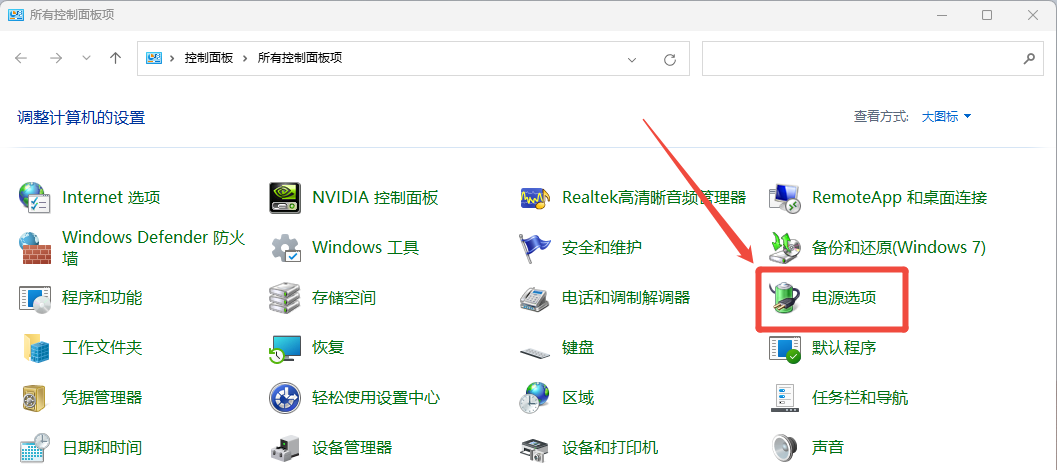This screenshot has height=470, width=1057.
Task: Open the 默认程序 link
Action: pyautogui.click(x=844, y=348)
